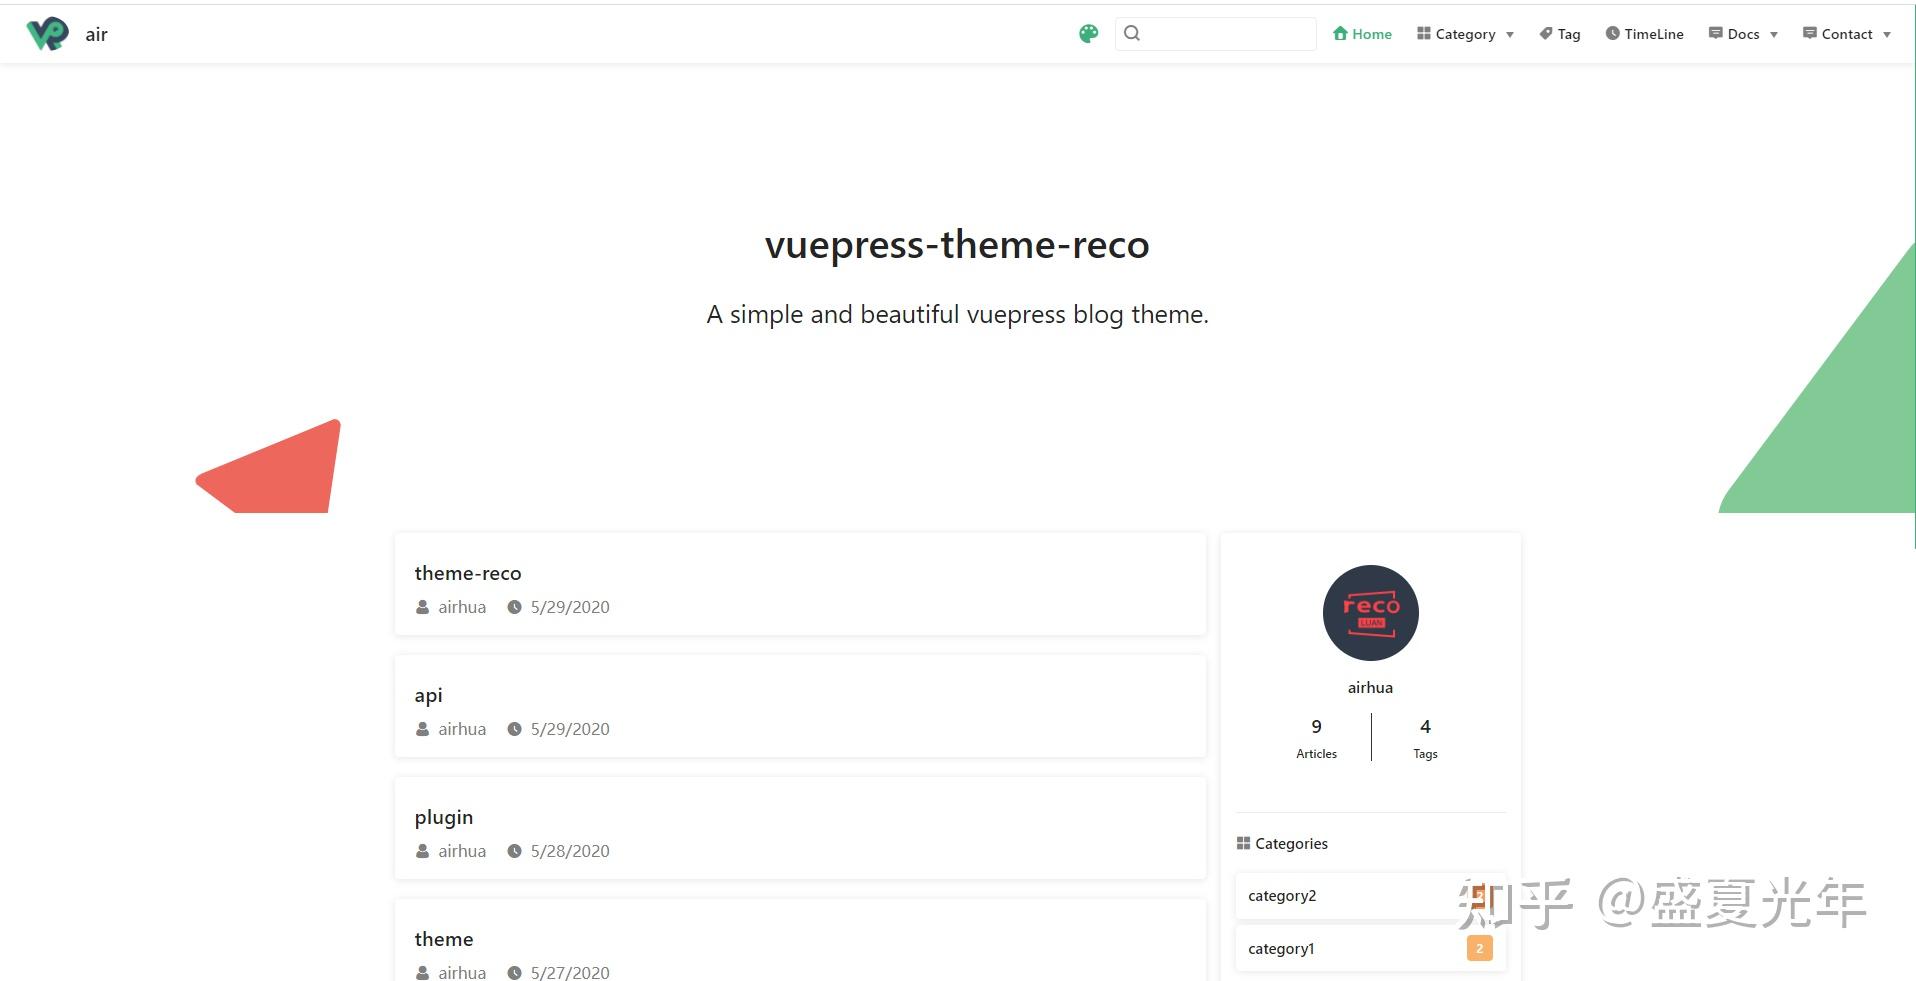The image size is (1916, 981).
Task: Click the orange badge next to category1
Action: click(1479, 947)
